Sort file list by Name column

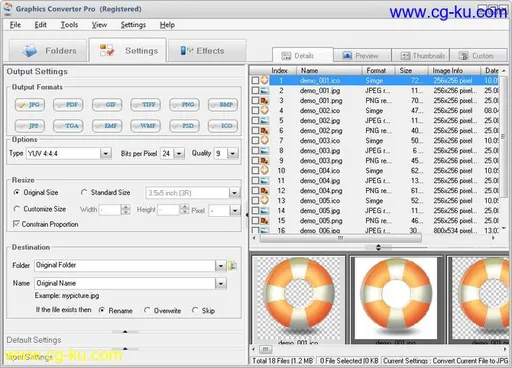click(329, 71)
